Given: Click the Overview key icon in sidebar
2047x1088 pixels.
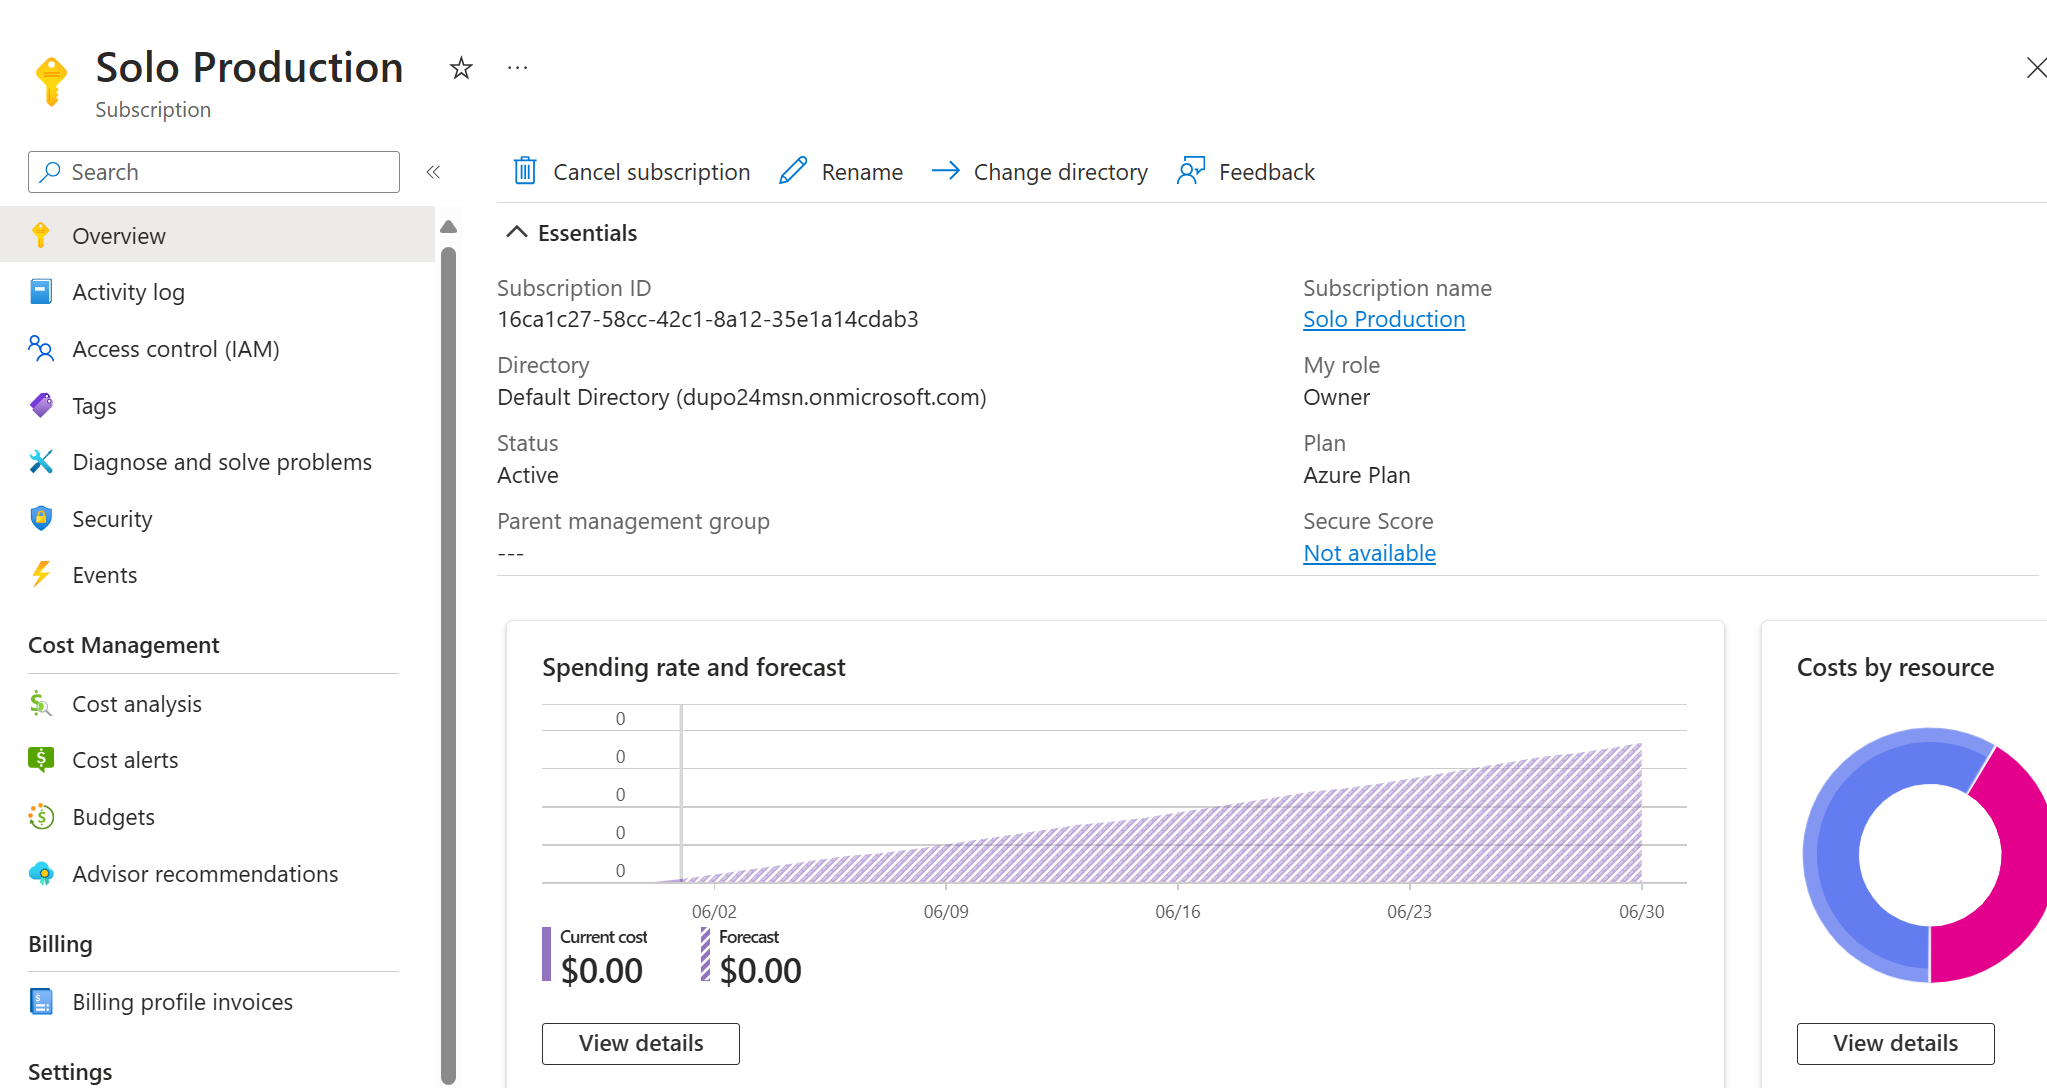Looking at the screenshot, I should 41,235.
